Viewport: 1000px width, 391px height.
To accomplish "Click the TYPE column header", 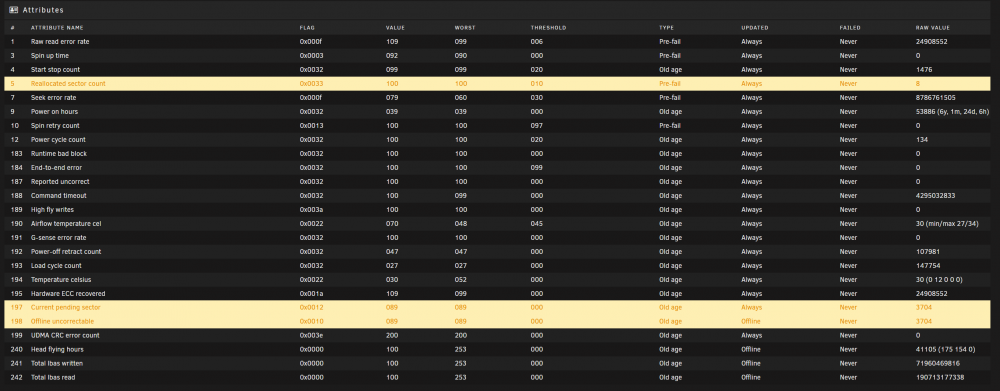I will (x=666, y=28).
